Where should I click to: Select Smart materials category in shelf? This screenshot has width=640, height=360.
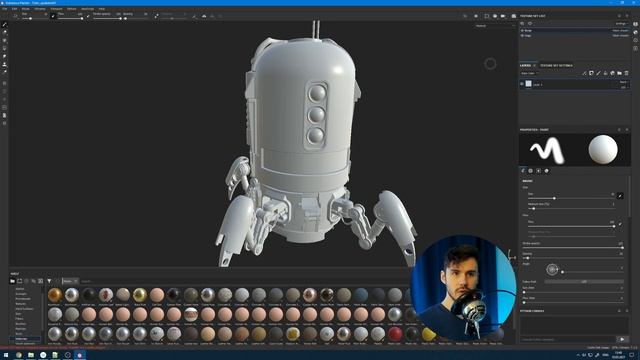click(x=25, y=344)
